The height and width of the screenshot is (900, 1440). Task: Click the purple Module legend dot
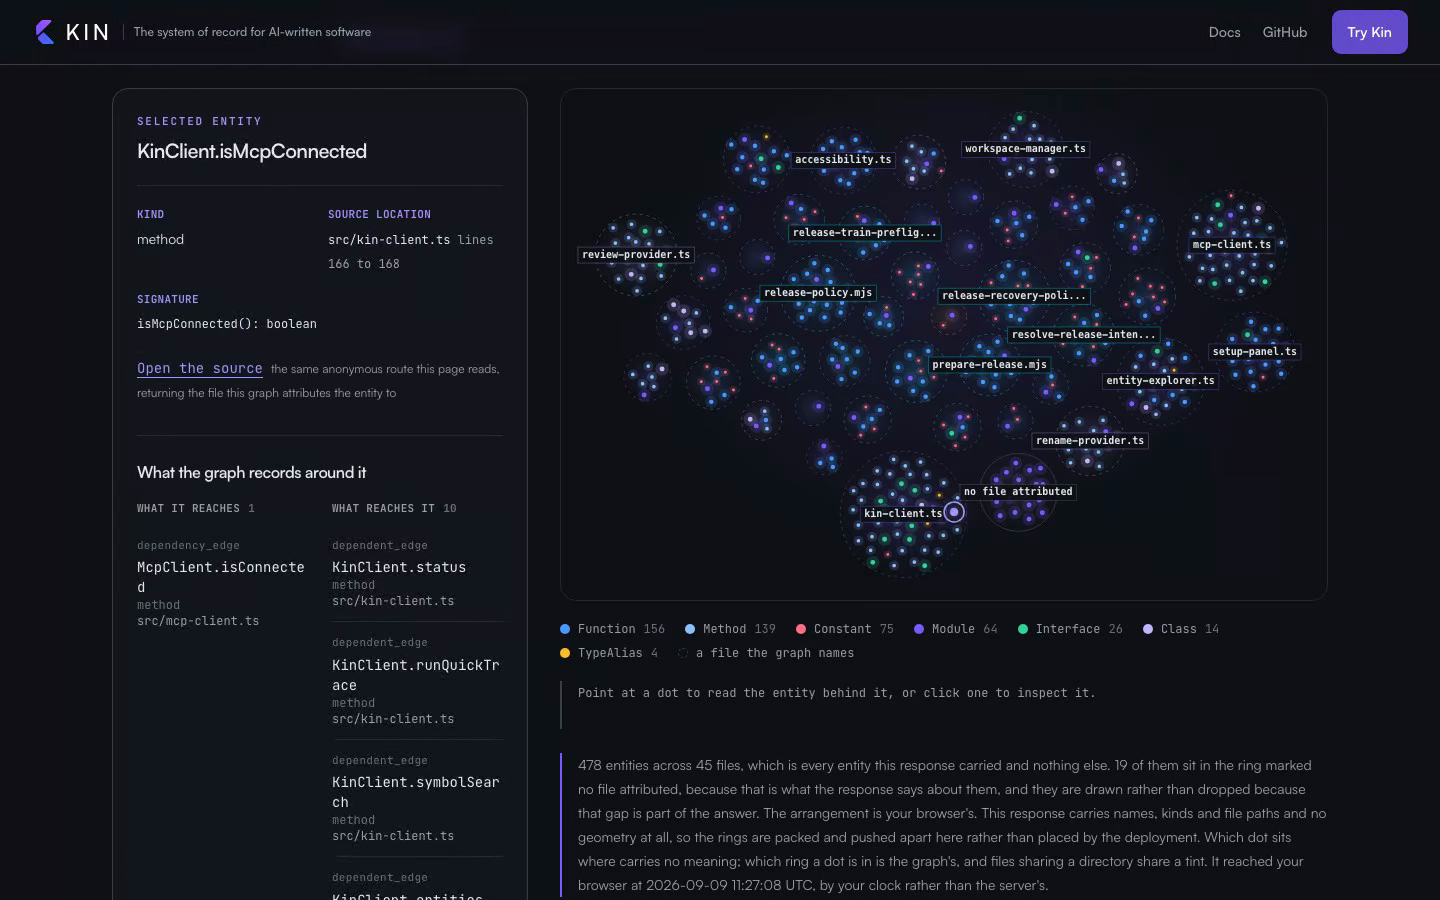[919, 629]
